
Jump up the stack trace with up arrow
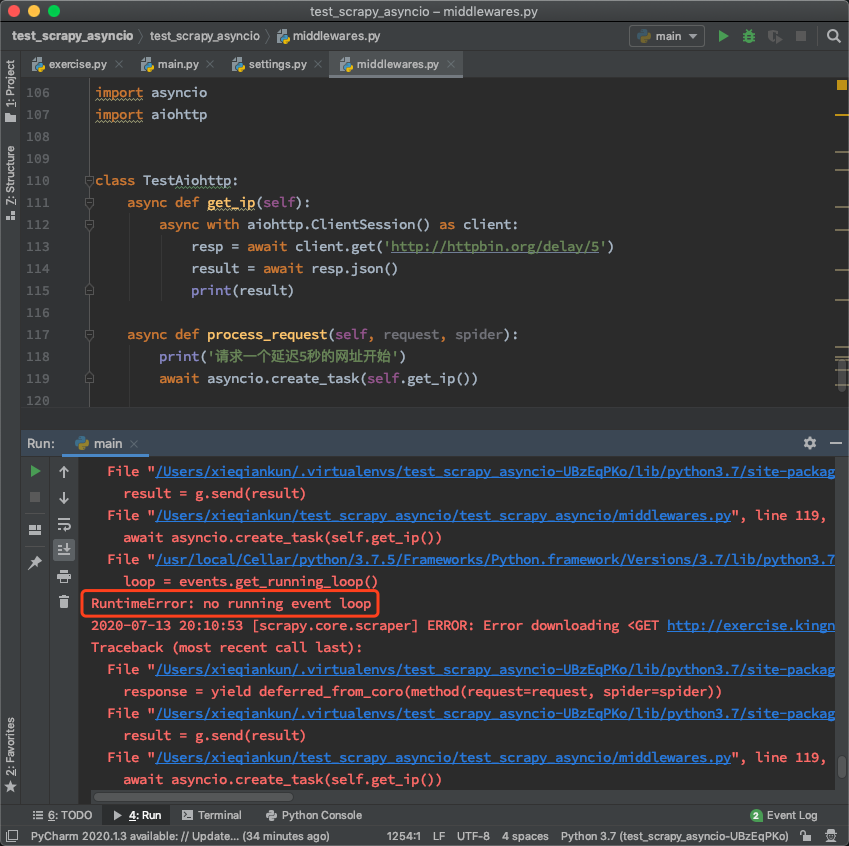64,472
